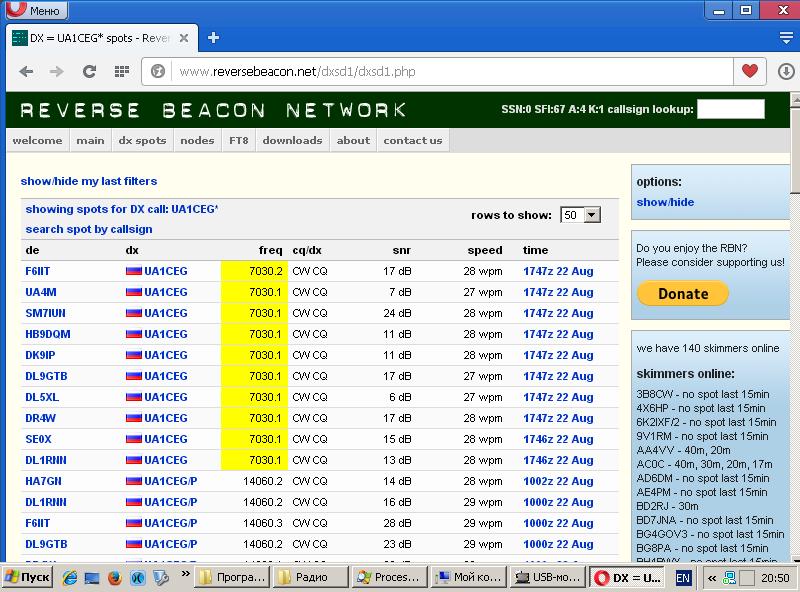Screen dimensions: 800x592
Task: Click UA1CEG callsign in the UA4M row
Action: click(166, 292)
